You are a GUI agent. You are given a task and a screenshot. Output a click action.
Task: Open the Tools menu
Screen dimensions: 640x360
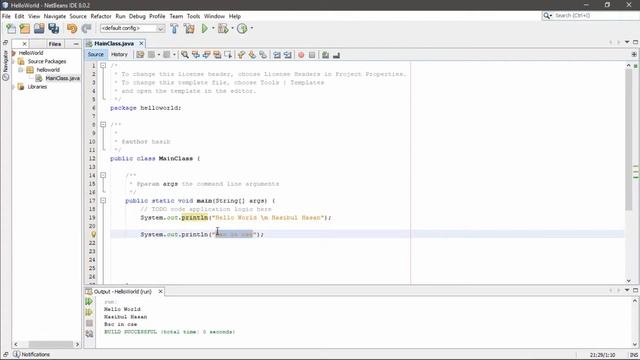tap(193, 16)
